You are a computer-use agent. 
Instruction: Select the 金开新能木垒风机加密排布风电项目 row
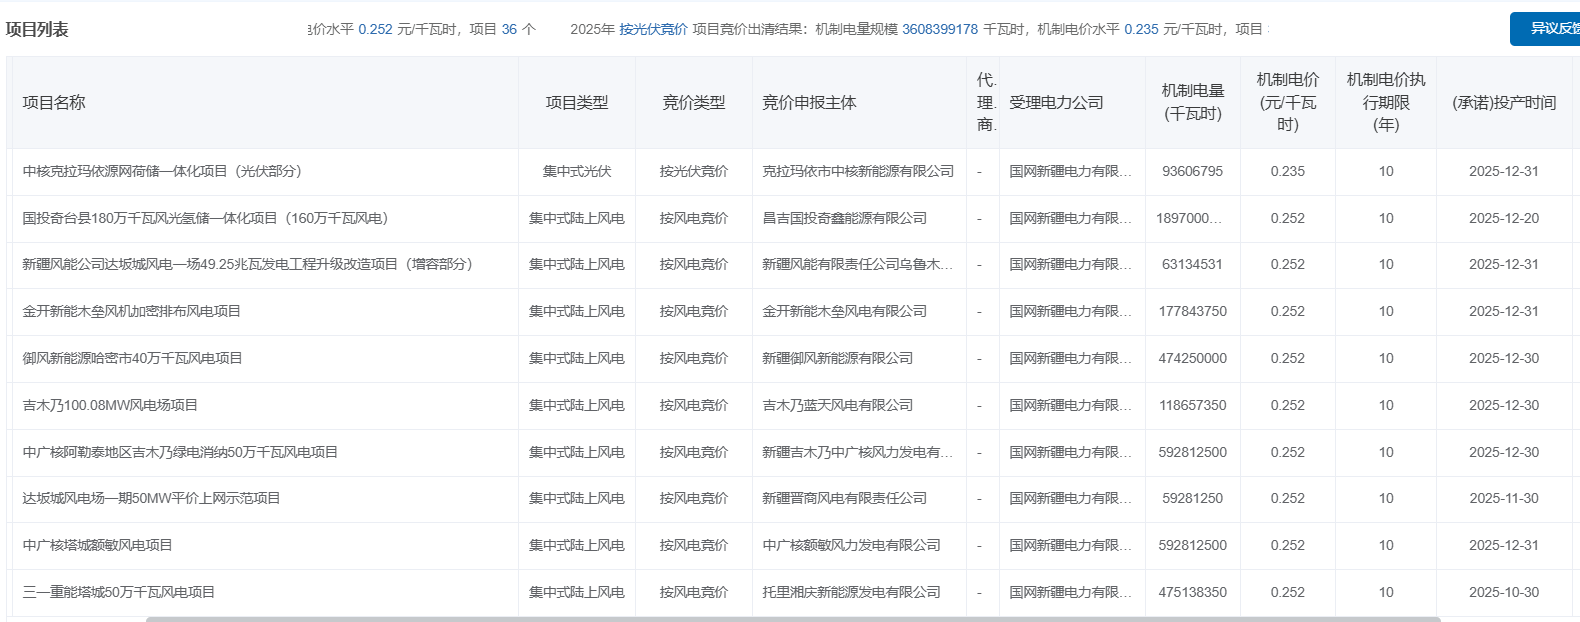(131, 311)
